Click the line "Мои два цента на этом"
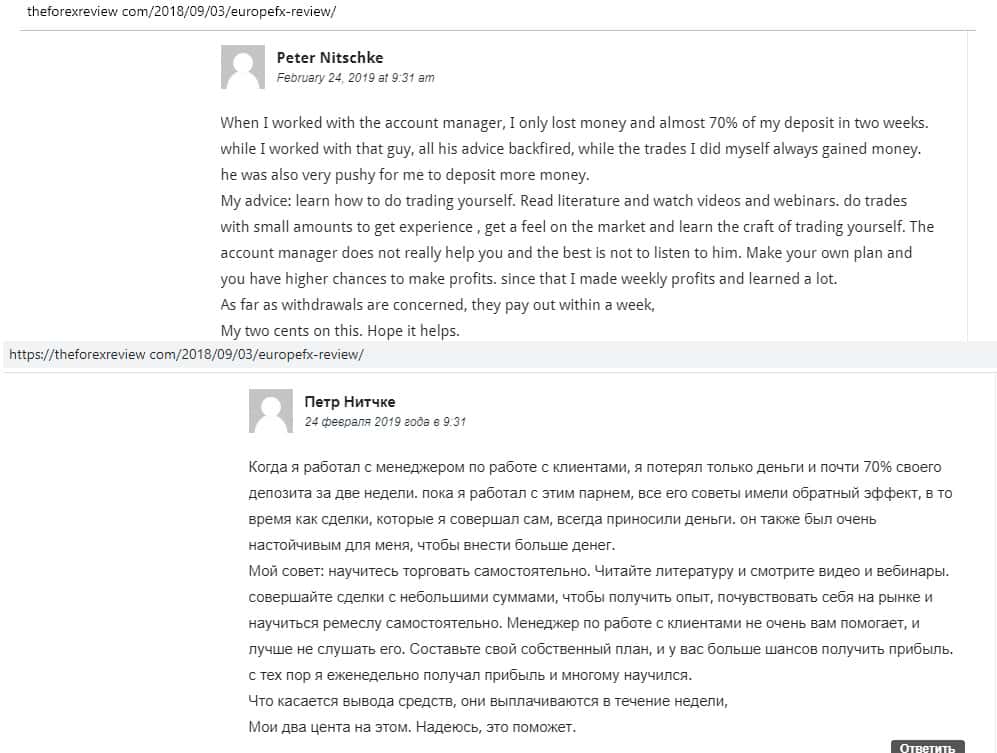This screenshot has height=753, width=997. tap(412, 727)
